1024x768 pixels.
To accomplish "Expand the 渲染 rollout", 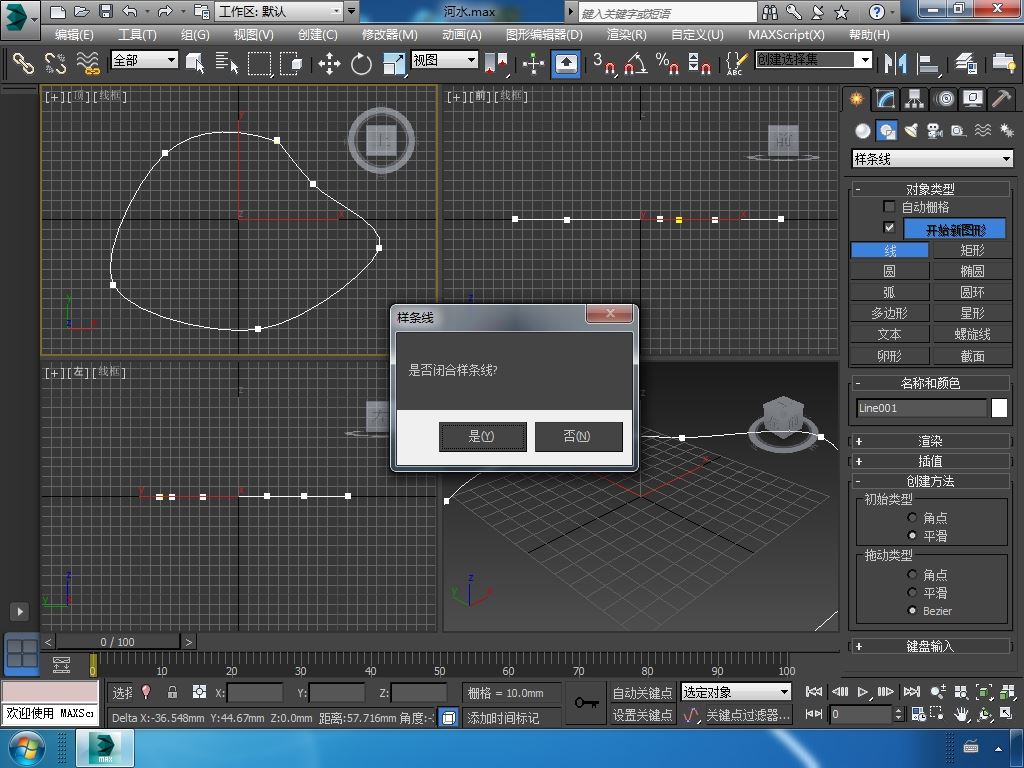I will click(x=930, y=441).
